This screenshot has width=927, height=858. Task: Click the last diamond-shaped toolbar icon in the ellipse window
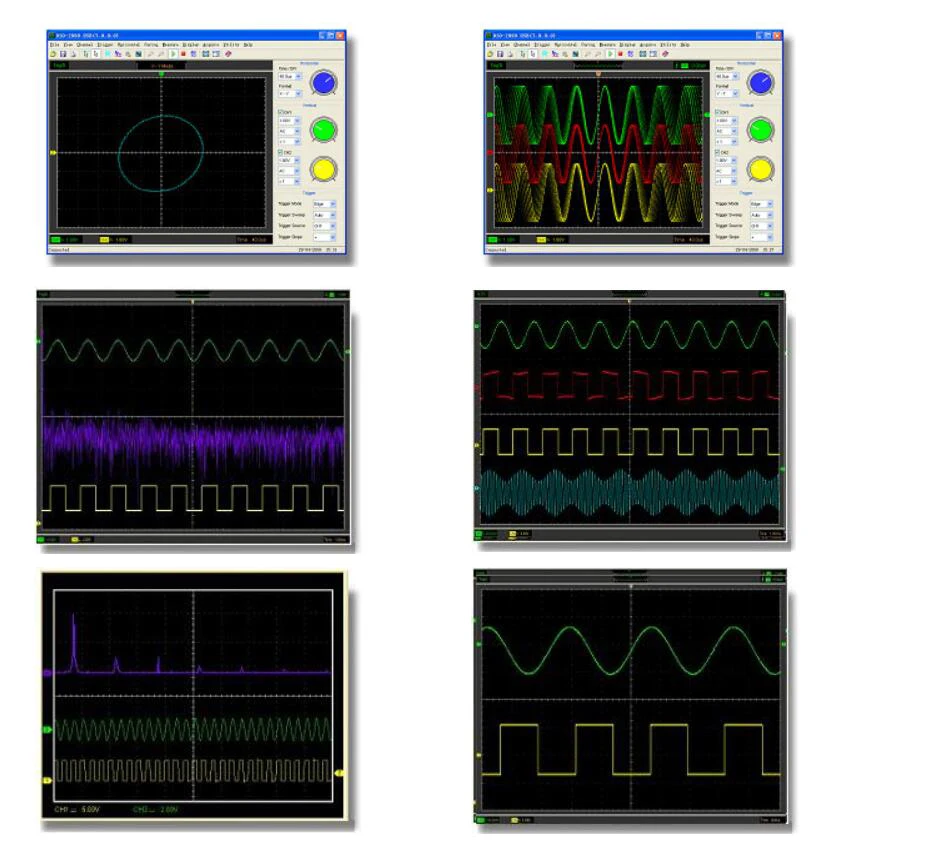click(x=228, y=54)
